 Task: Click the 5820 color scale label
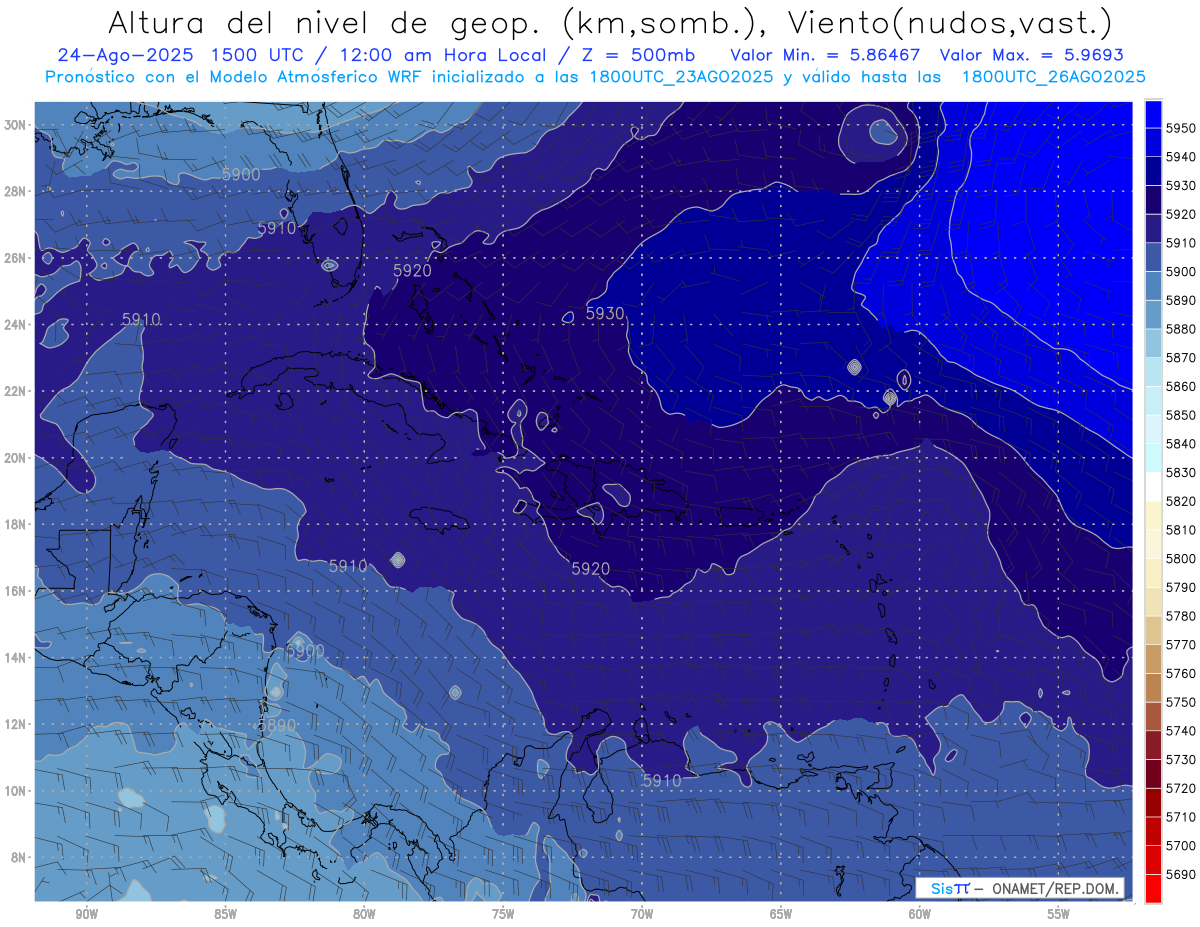pos(1180,501)
